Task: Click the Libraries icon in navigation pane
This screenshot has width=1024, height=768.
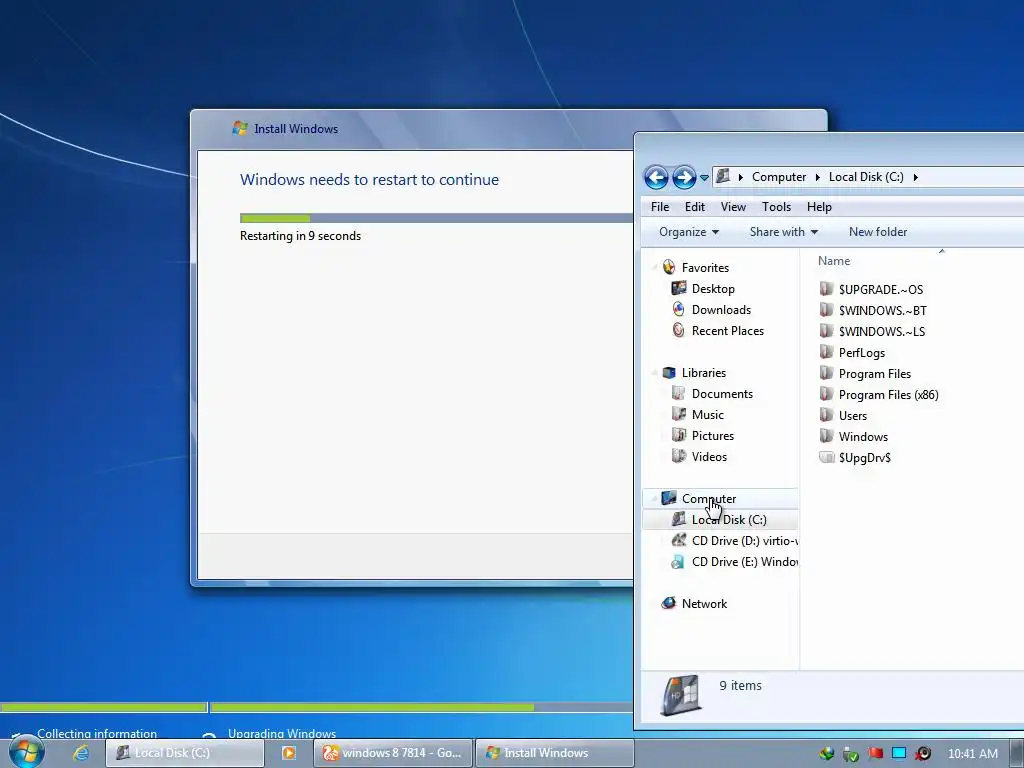Action: [669, 372]
